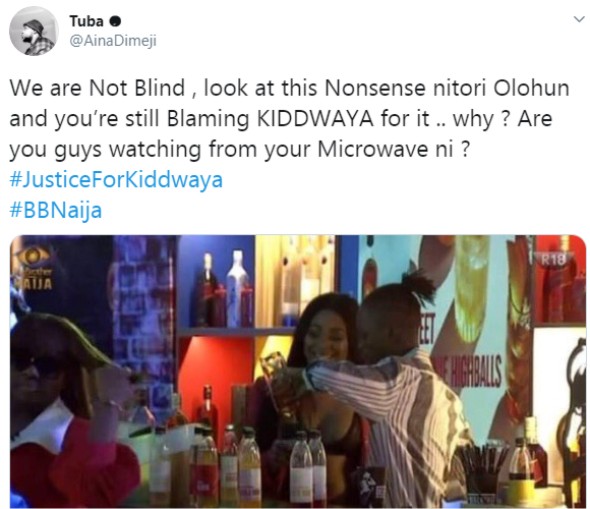
Task: Expand the tweet options chevron menu
Action: tap(578, 19)
